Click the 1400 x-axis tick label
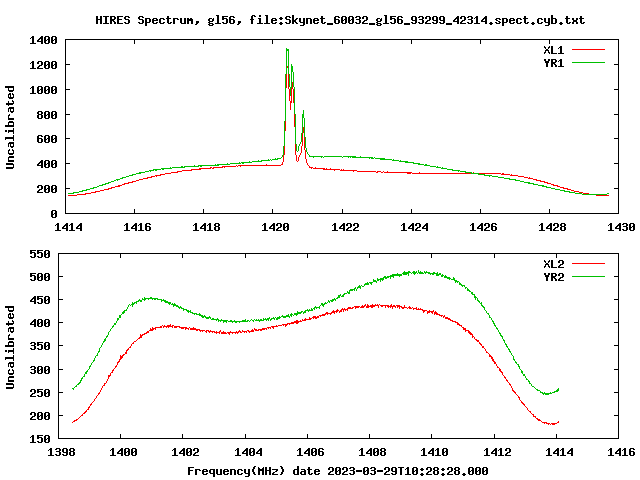This screenshot has height=480, width=640. [123, 452]
